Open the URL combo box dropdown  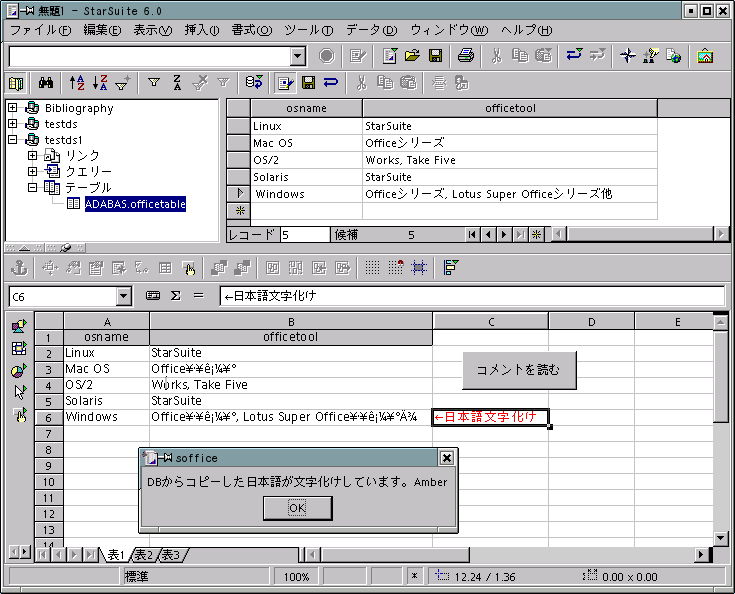[298, 56]
